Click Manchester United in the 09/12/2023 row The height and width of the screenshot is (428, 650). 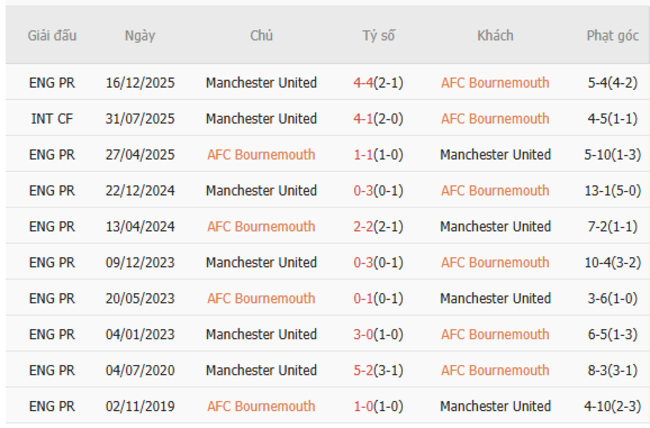pyautogui.click(x=261, y=263)
